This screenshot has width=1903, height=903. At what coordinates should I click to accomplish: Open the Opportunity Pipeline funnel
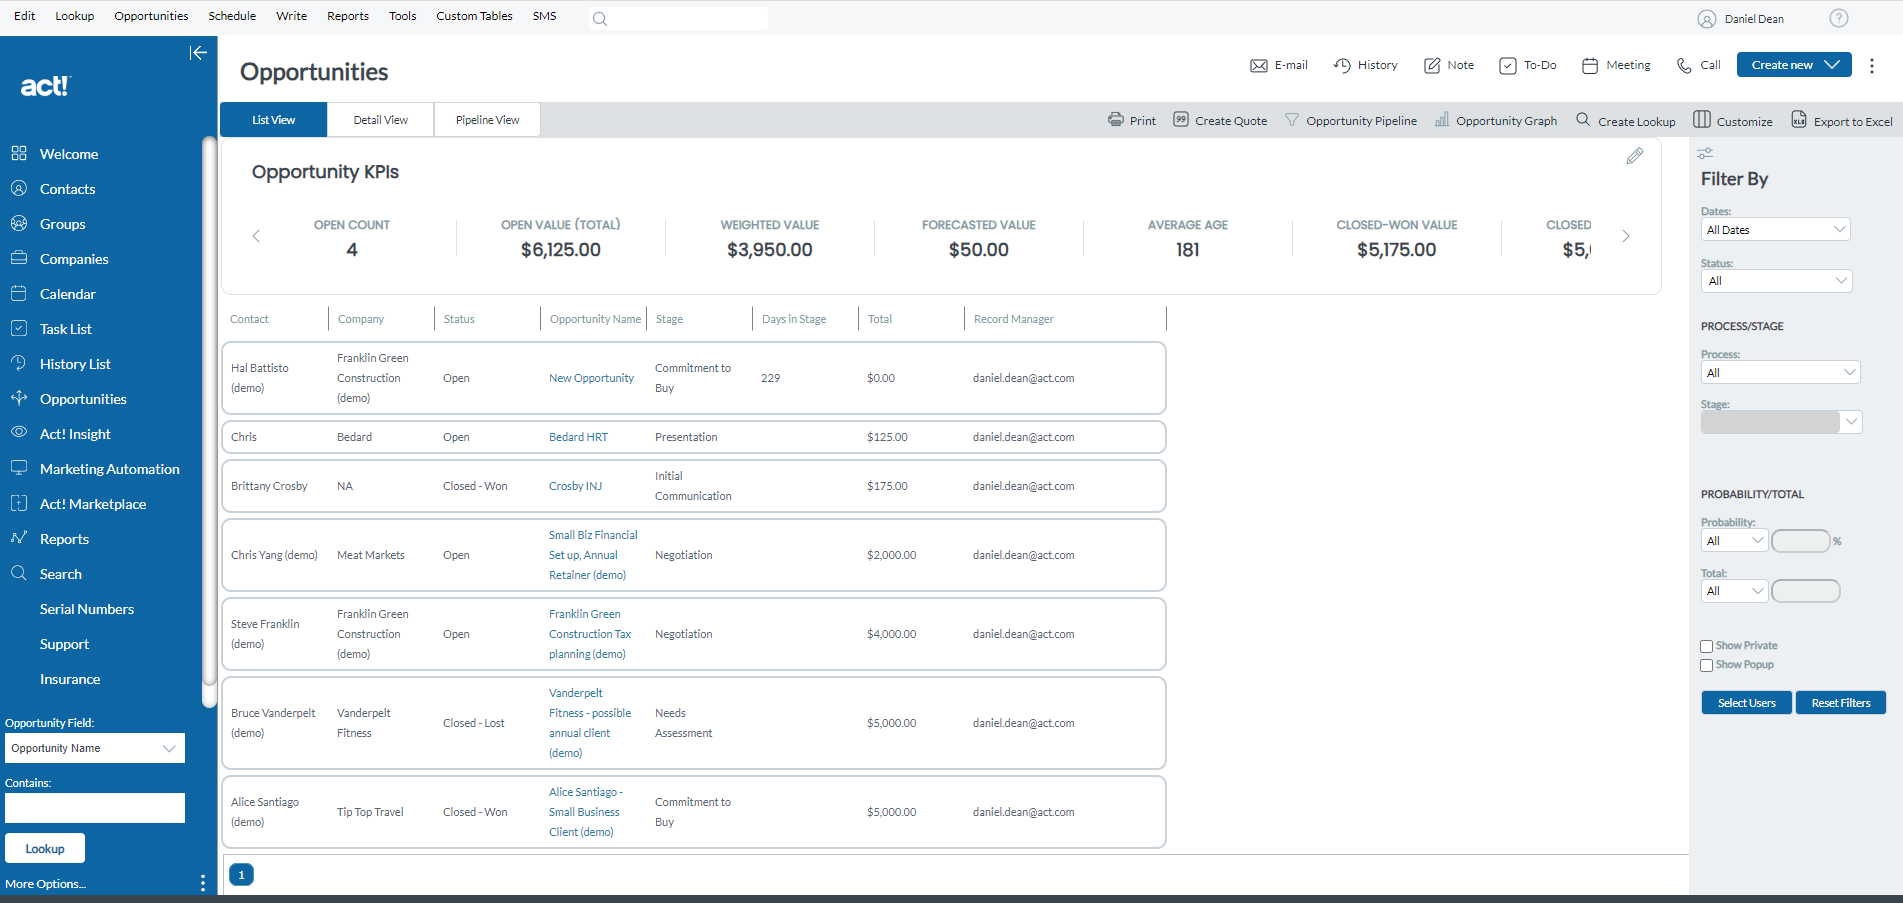[x=1351, y=120]
